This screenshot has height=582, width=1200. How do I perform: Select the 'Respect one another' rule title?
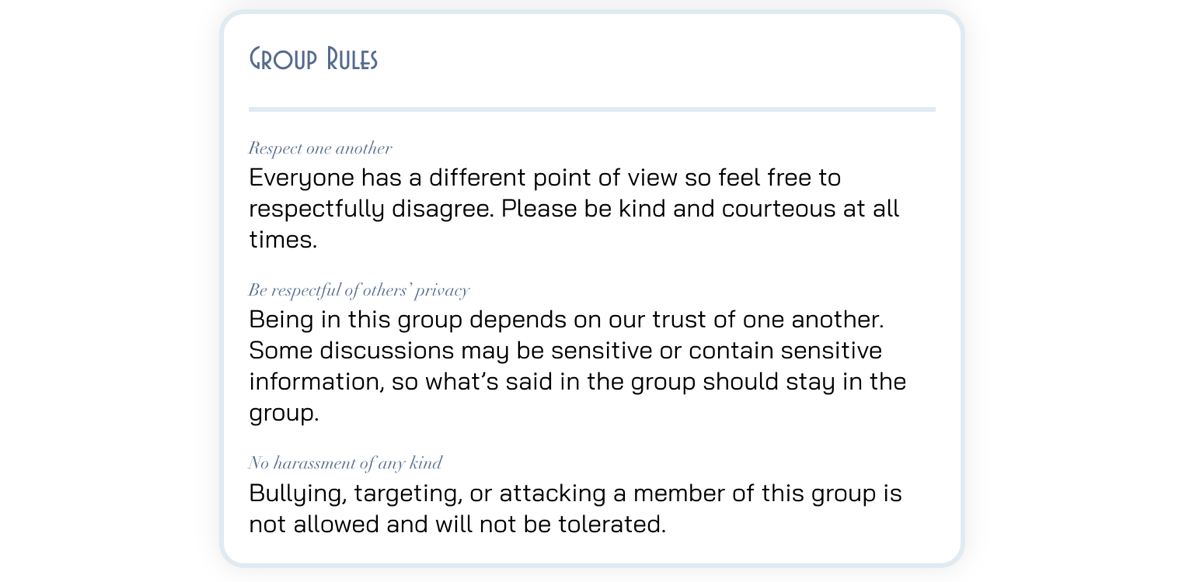coord(320,148)
